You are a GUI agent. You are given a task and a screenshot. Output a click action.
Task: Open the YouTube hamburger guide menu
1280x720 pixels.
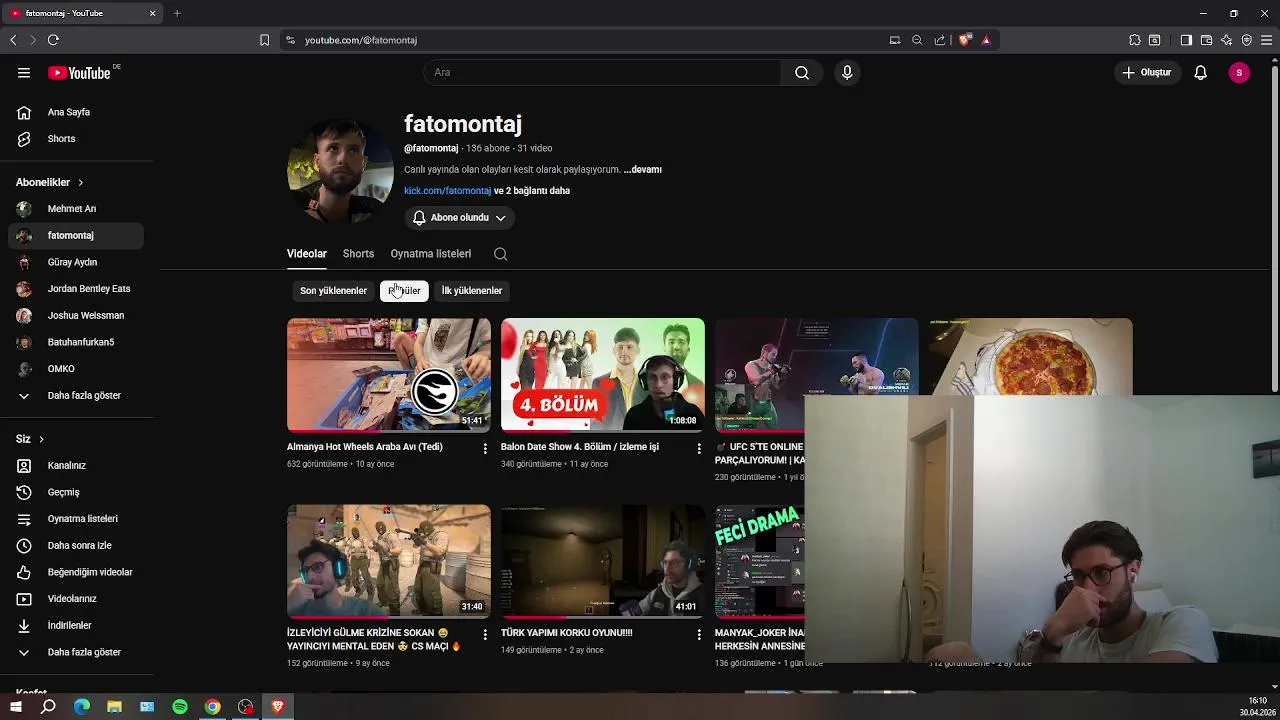point(24,72)
